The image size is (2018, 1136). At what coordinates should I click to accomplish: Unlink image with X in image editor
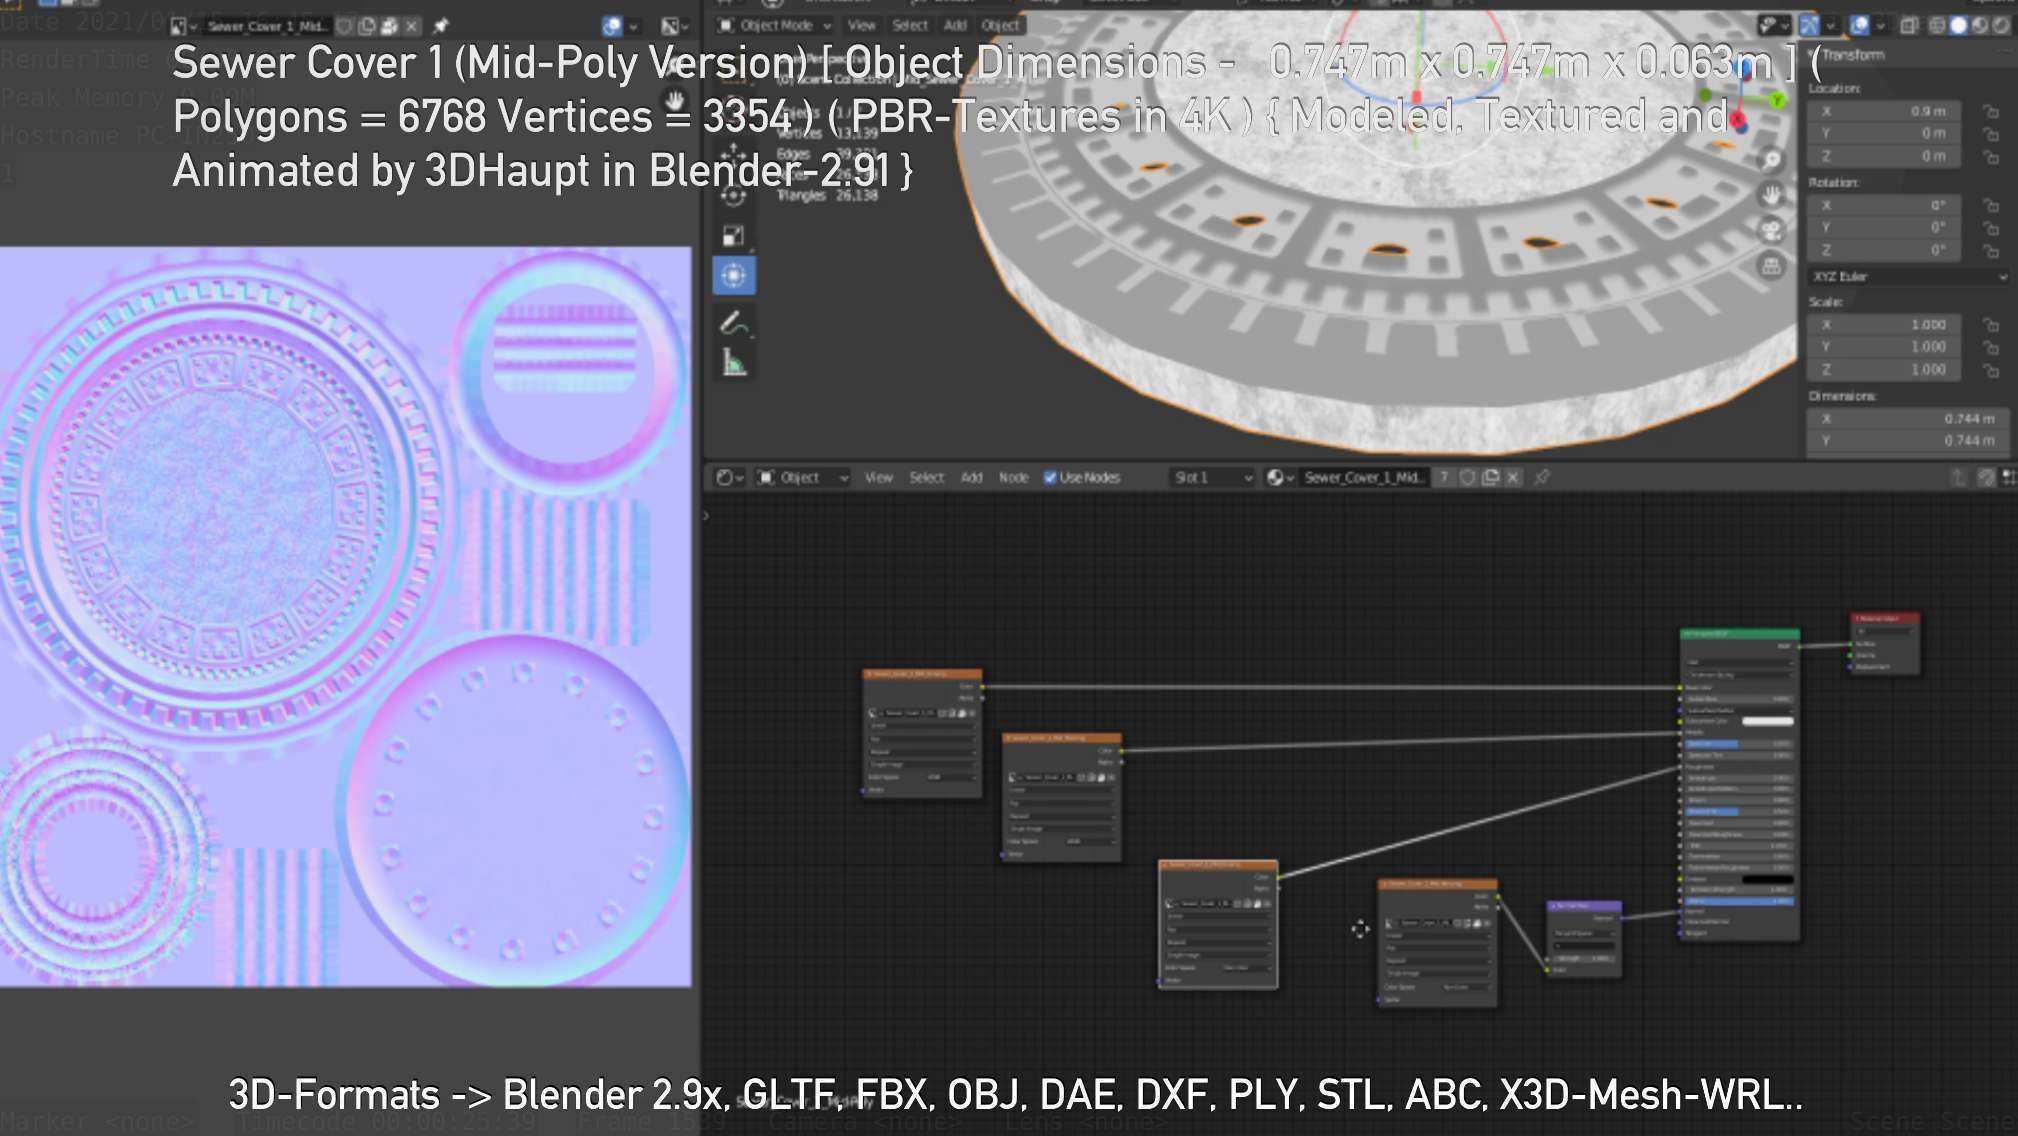(411, 26)
